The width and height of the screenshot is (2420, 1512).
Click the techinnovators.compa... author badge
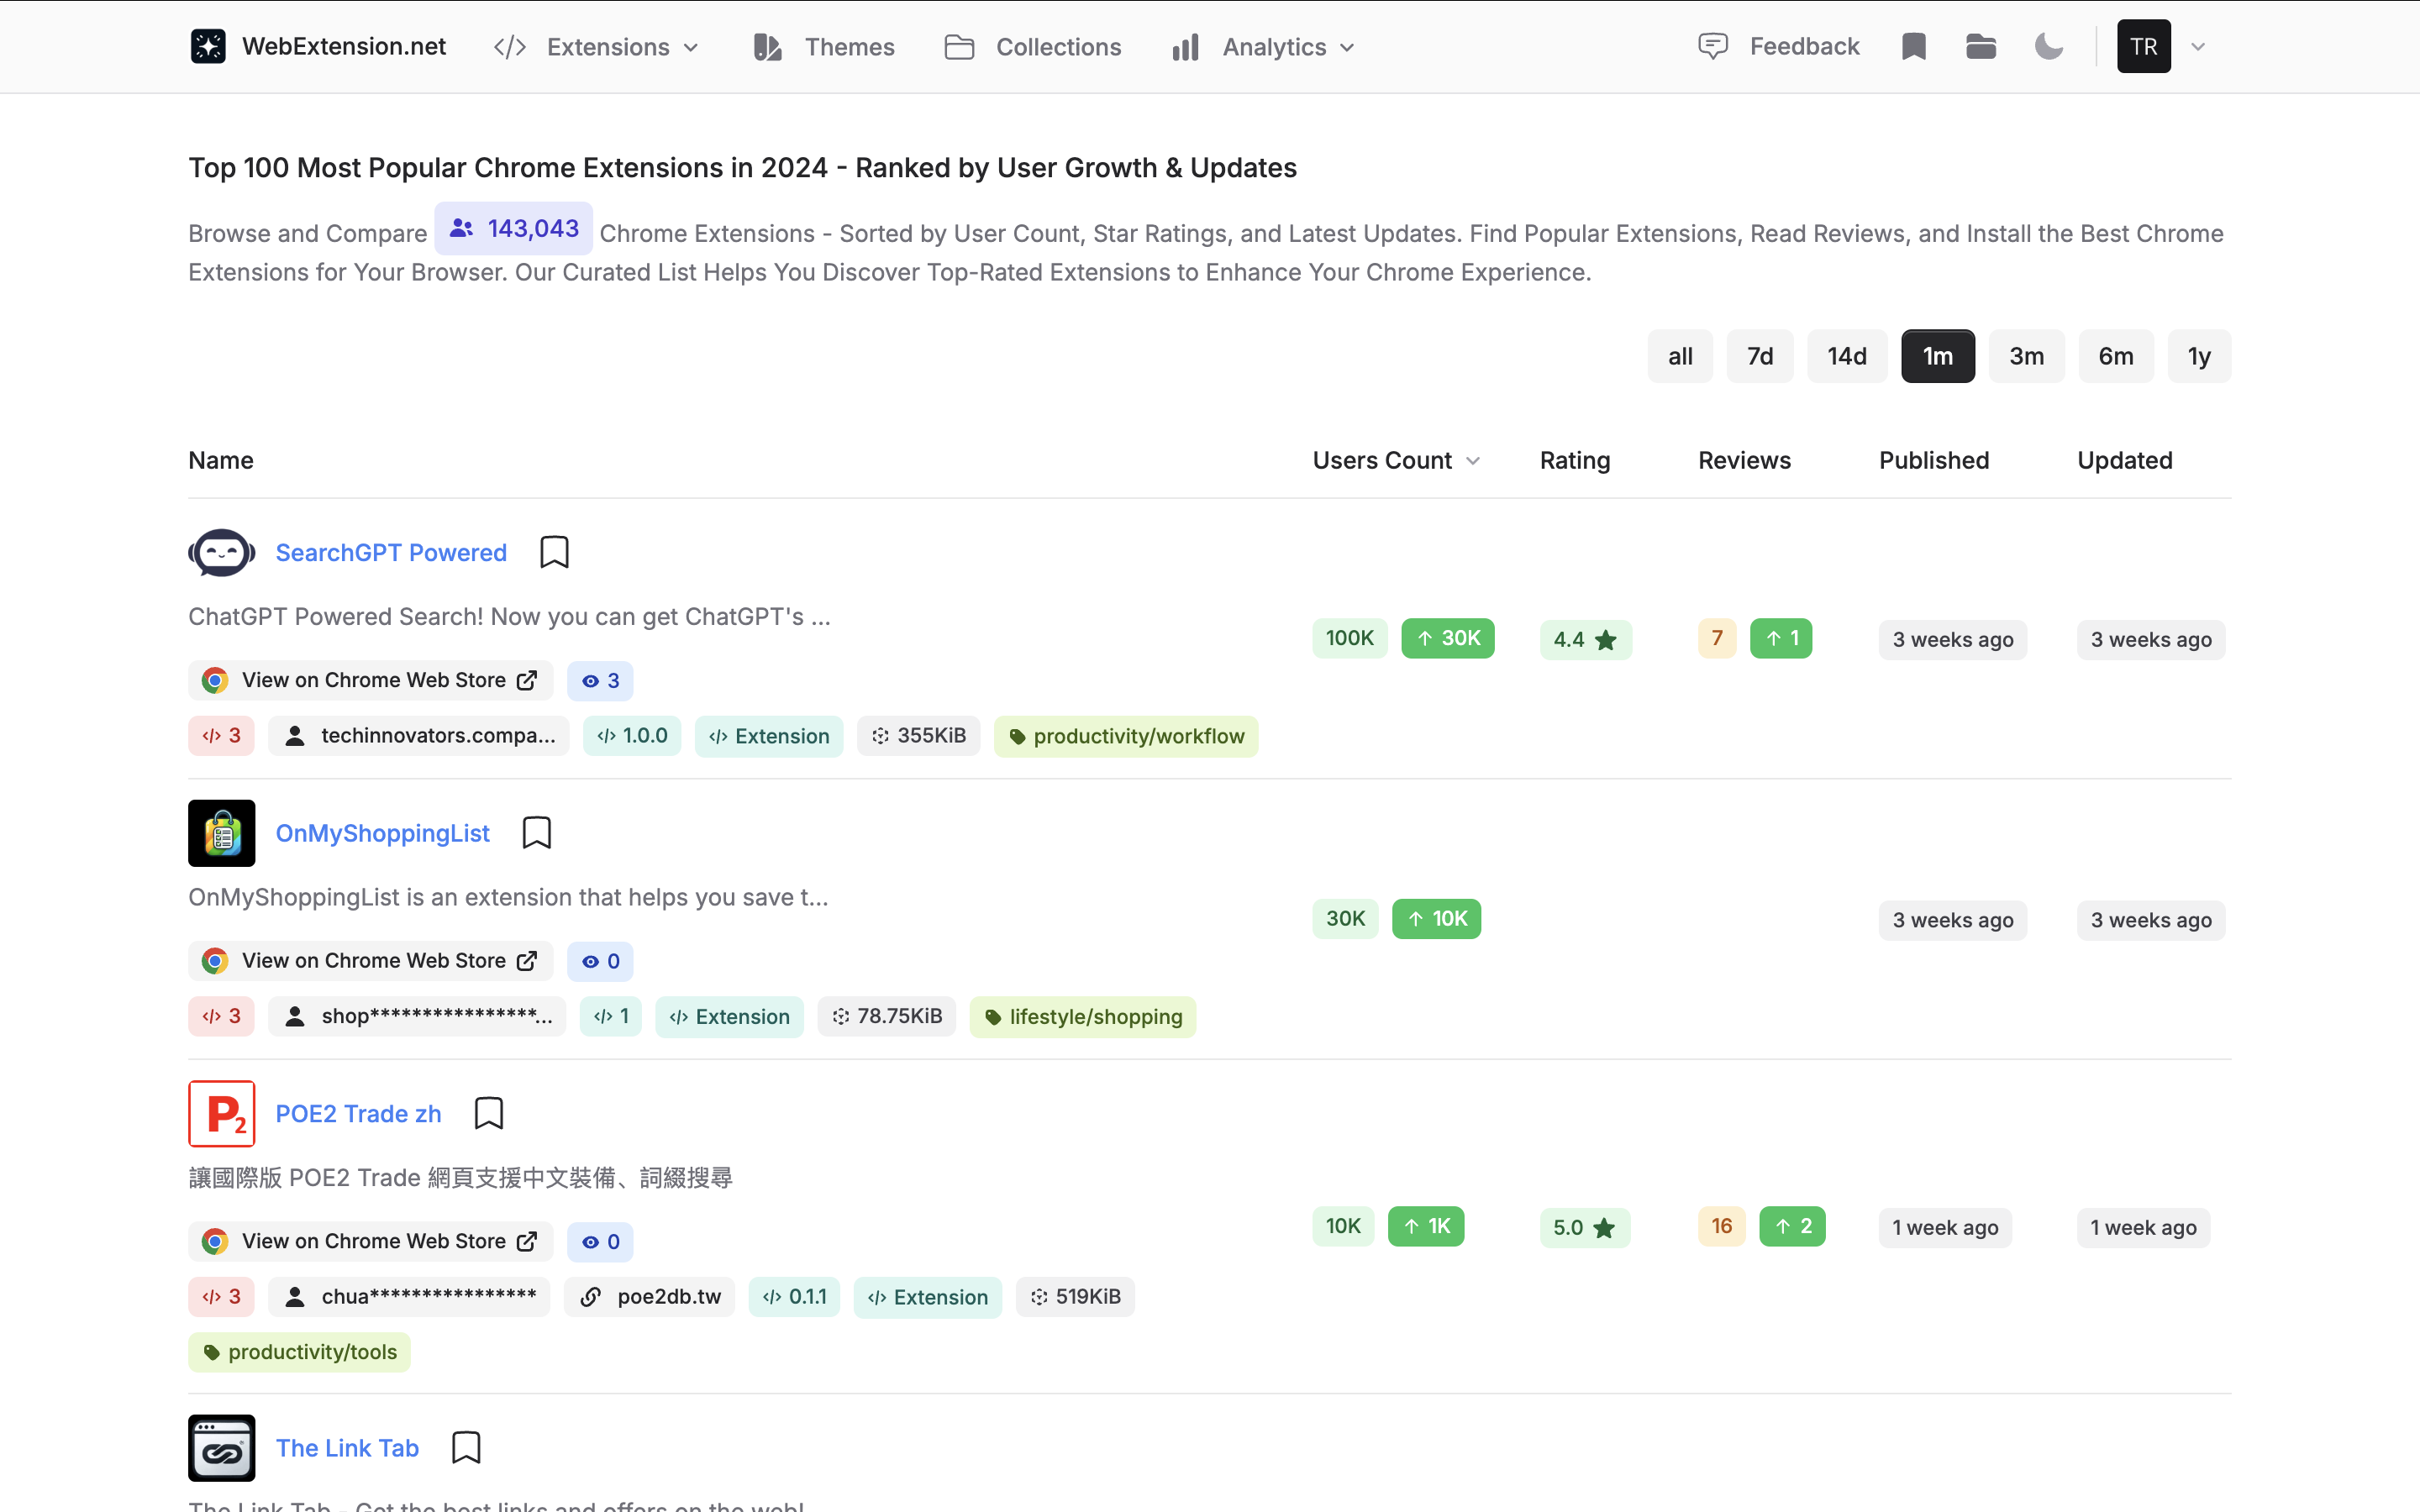click(x=419, y=736)
